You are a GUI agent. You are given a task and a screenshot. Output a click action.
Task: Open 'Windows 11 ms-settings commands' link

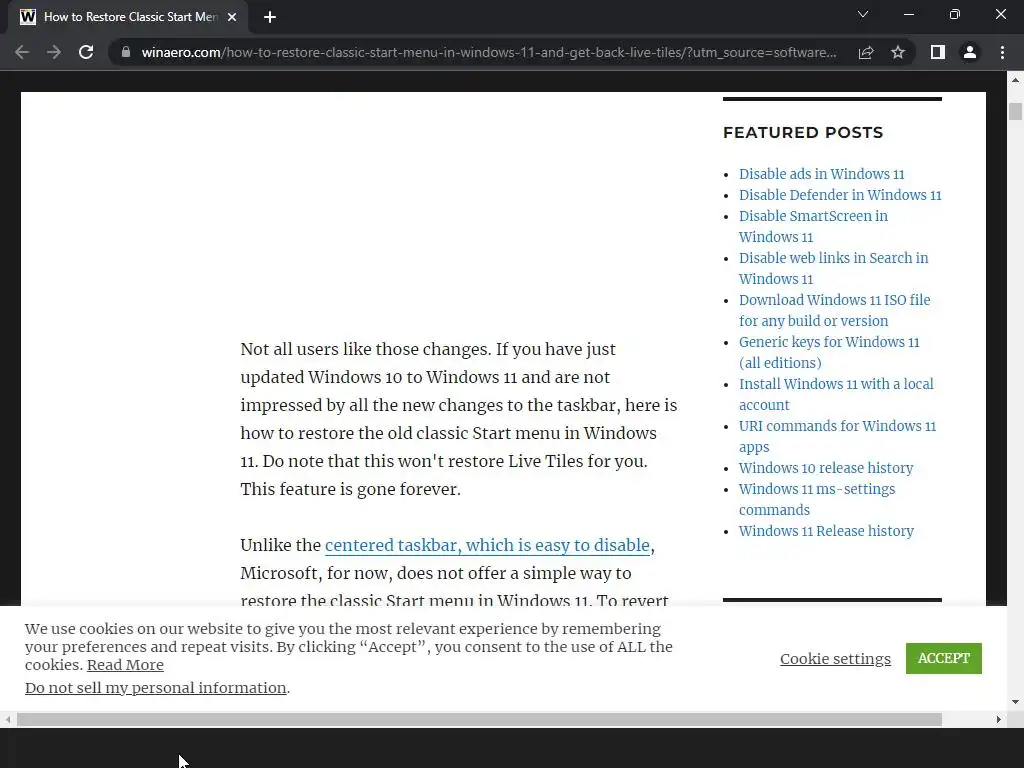pyautogui.click(x=817, y=499)
